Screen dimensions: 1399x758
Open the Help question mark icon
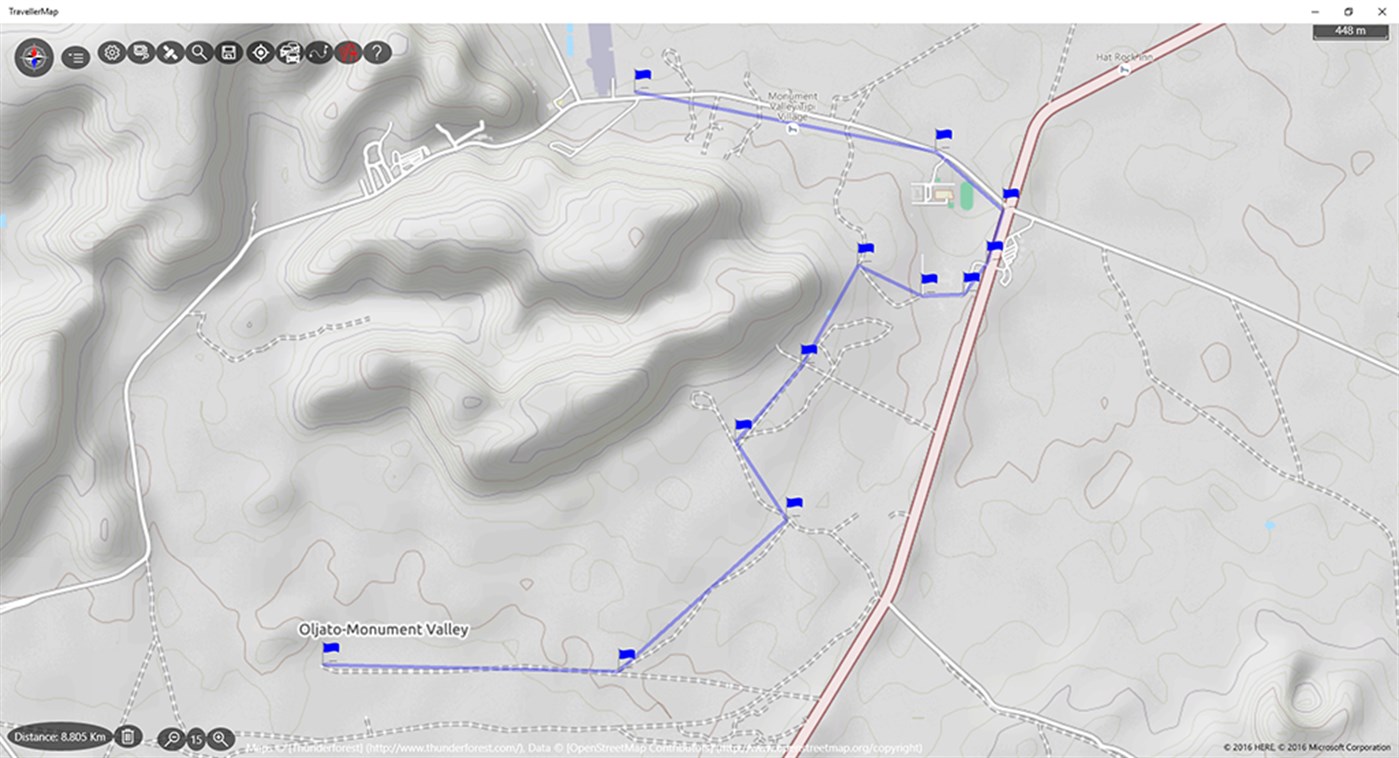click(377, 52)
